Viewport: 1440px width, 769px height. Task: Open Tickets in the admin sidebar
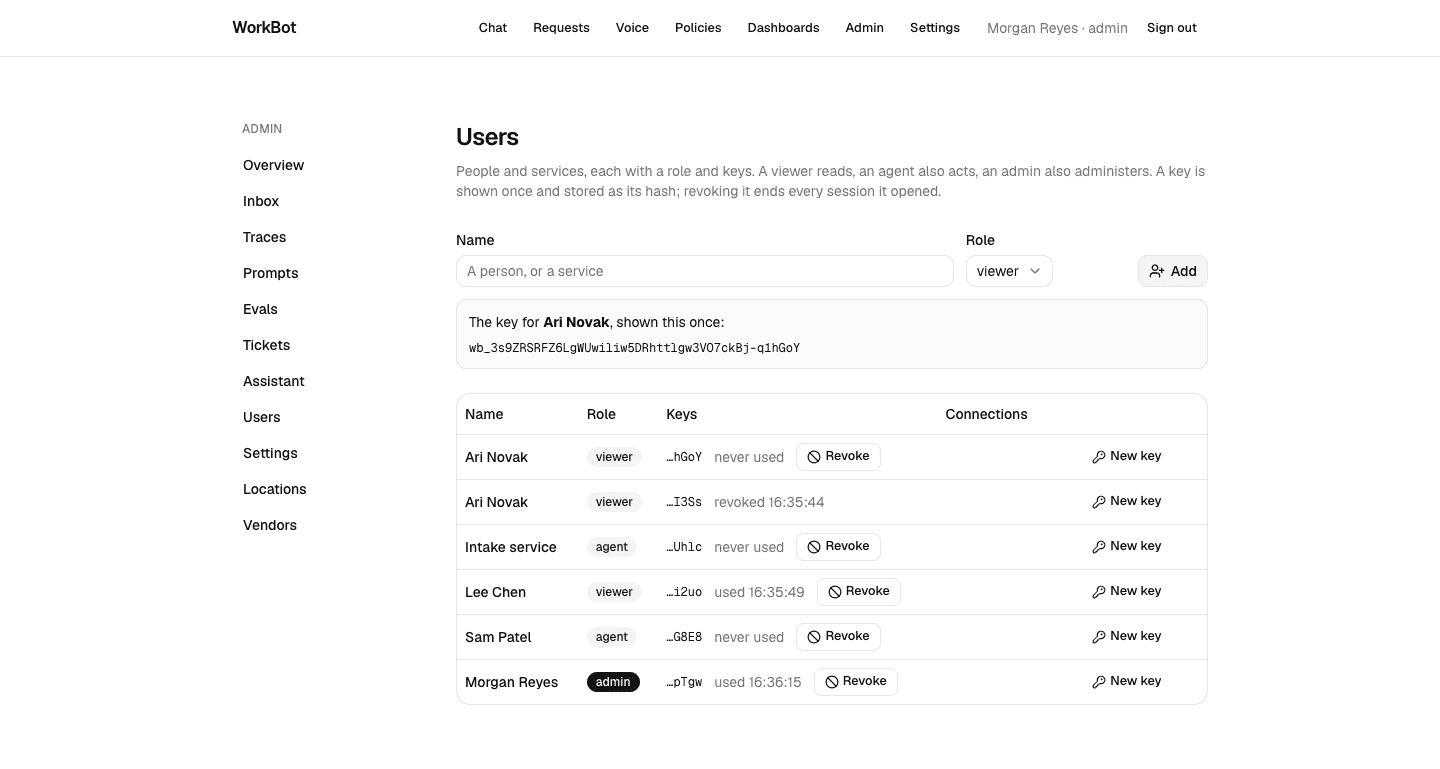267,345
